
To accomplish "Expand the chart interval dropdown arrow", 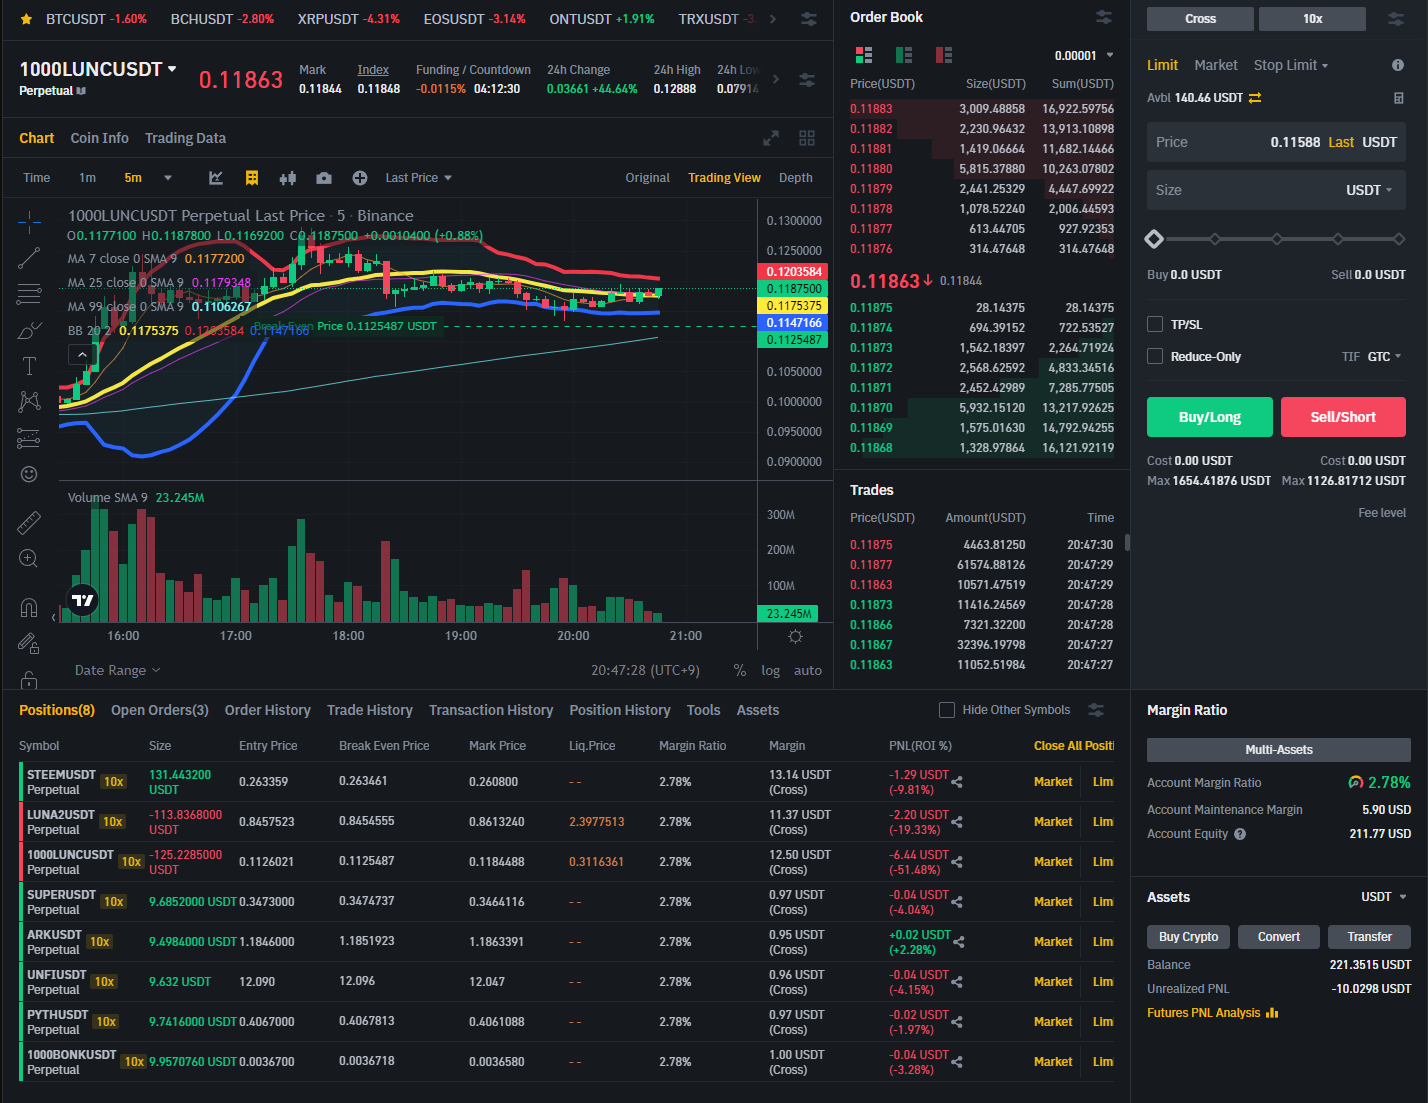I will click(x=168, y=178).
